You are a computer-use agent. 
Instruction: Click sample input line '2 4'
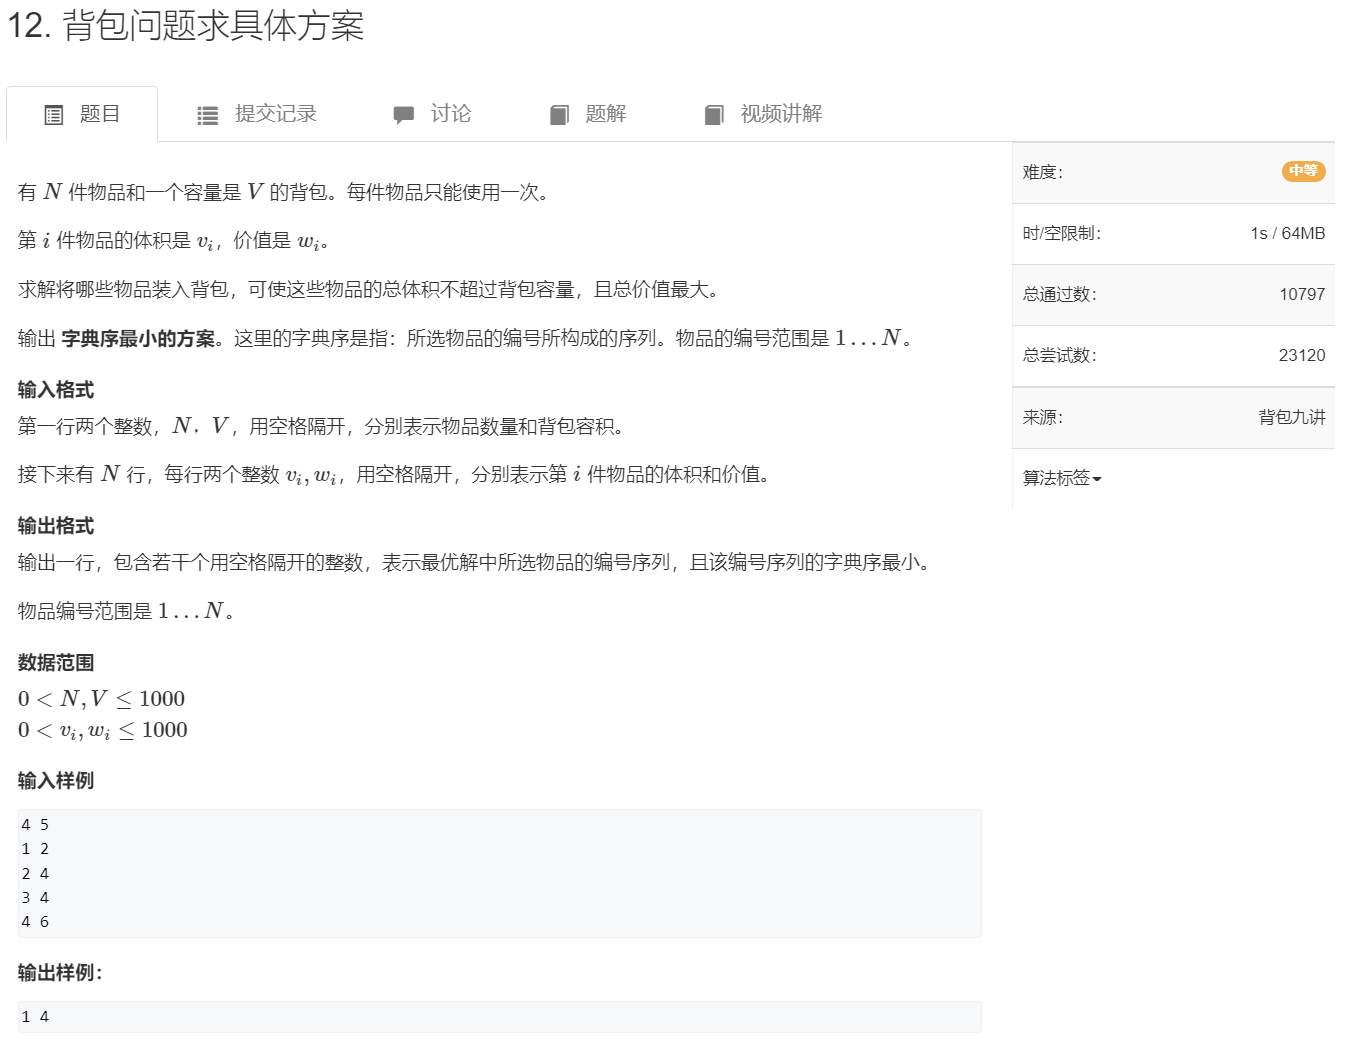[x=35, y=874]
